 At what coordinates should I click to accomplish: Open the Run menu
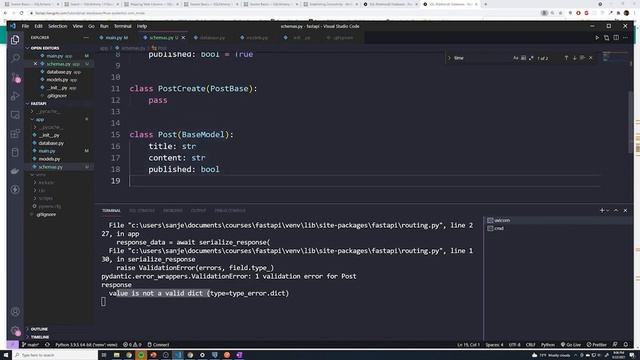[x=104, y=26]
